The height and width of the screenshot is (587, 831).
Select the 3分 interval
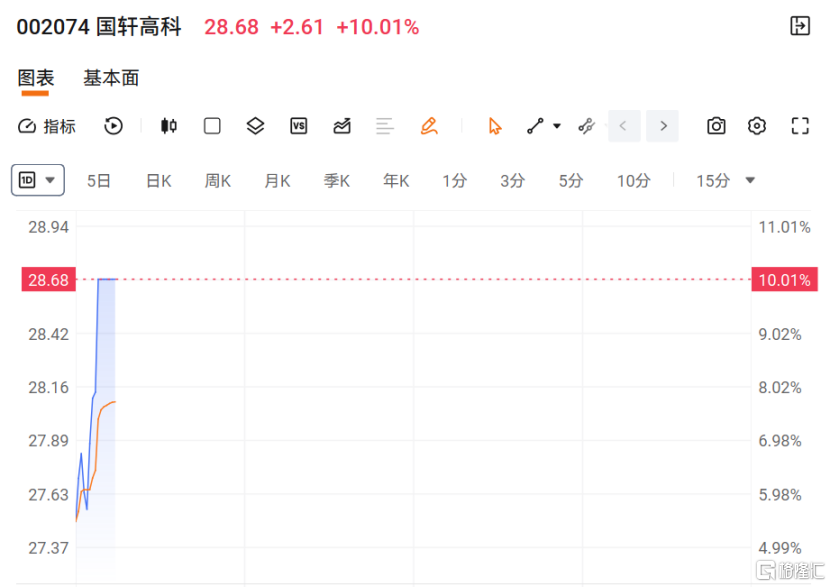click(x=512, y=181)
